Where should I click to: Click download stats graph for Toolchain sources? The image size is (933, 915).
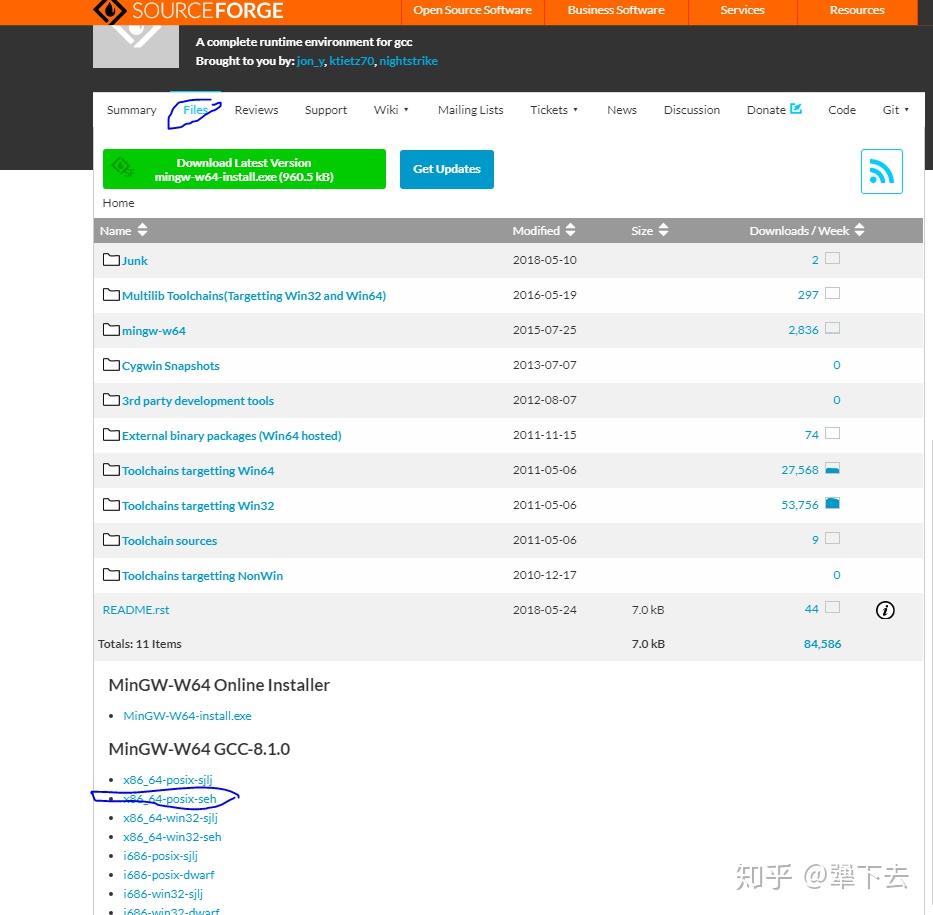[832, 538]
